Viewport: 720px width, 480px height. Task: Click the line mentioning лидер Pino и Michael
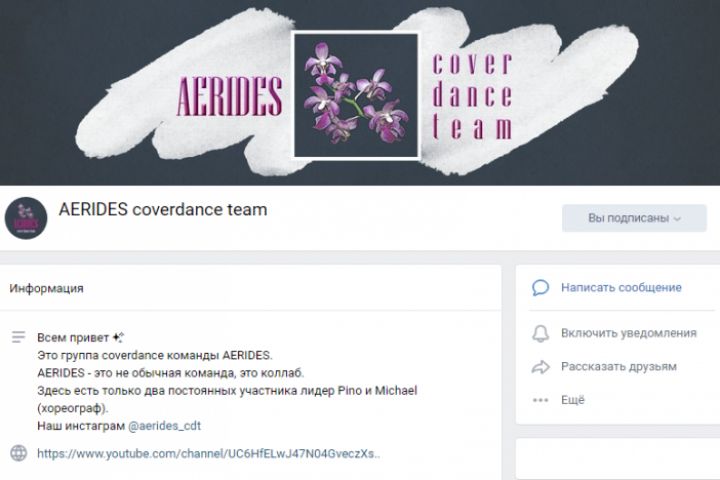pos(227,391)
